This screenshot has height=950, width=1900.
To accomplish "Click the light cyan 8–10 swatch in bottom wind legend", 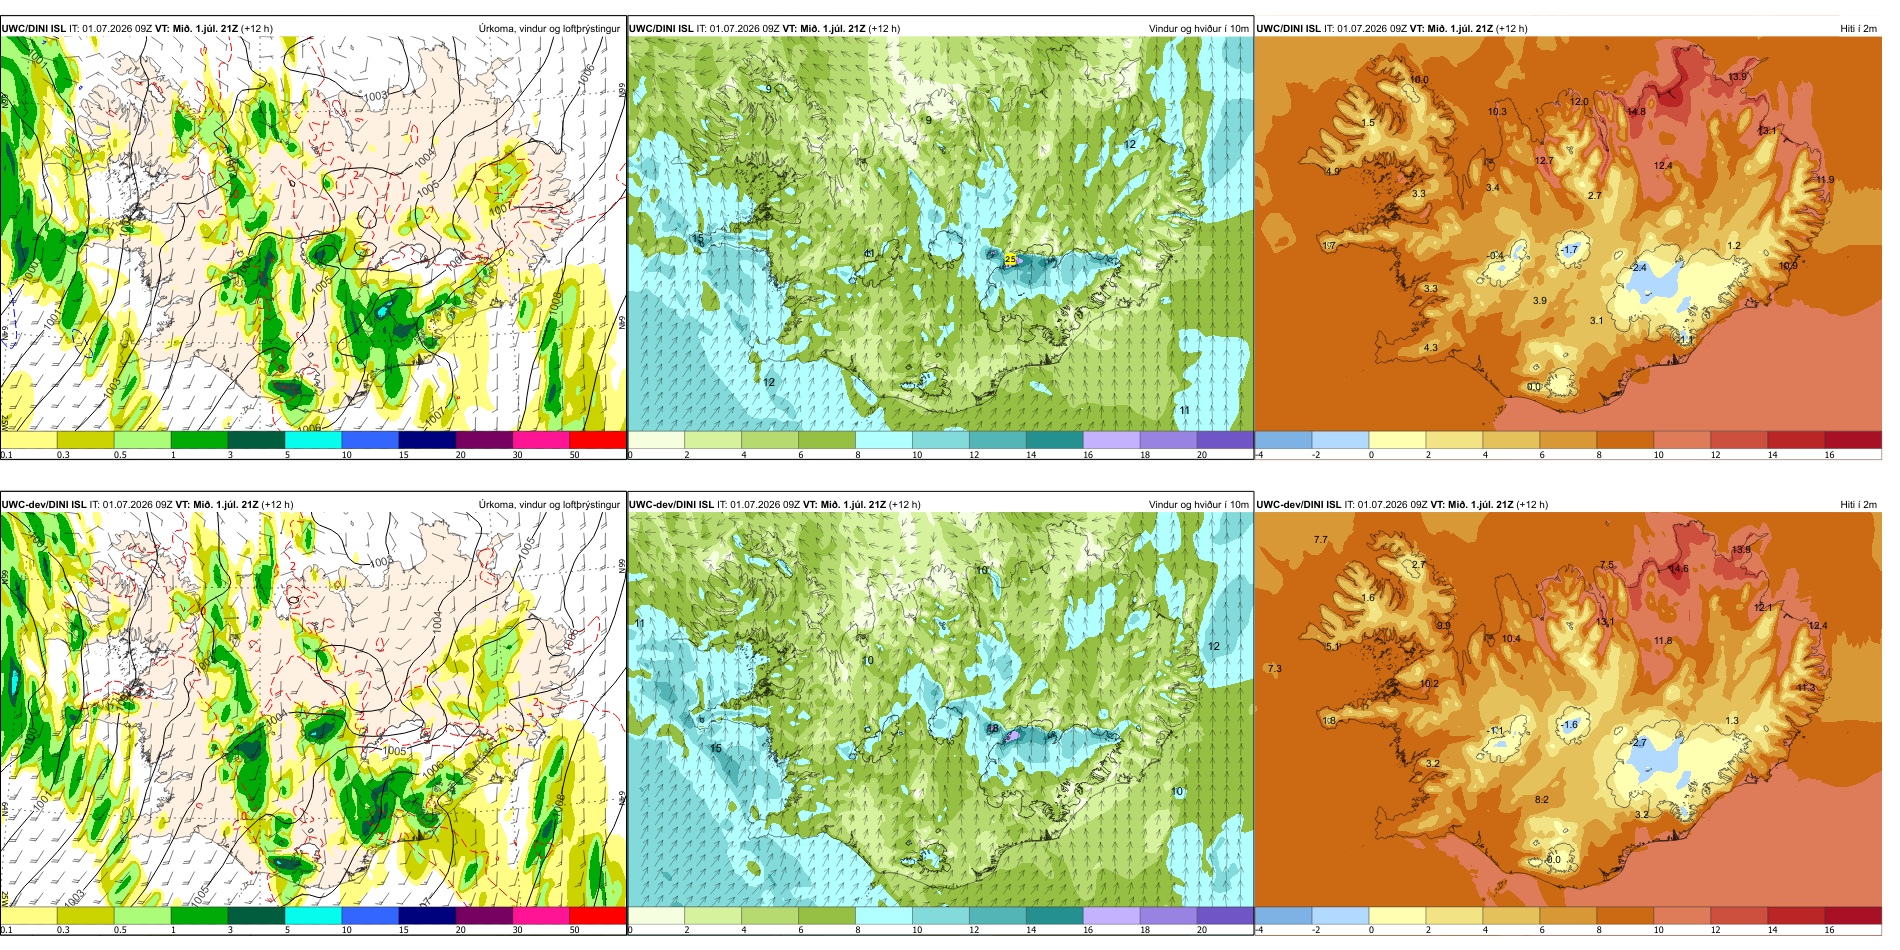I will pos(884,916).
